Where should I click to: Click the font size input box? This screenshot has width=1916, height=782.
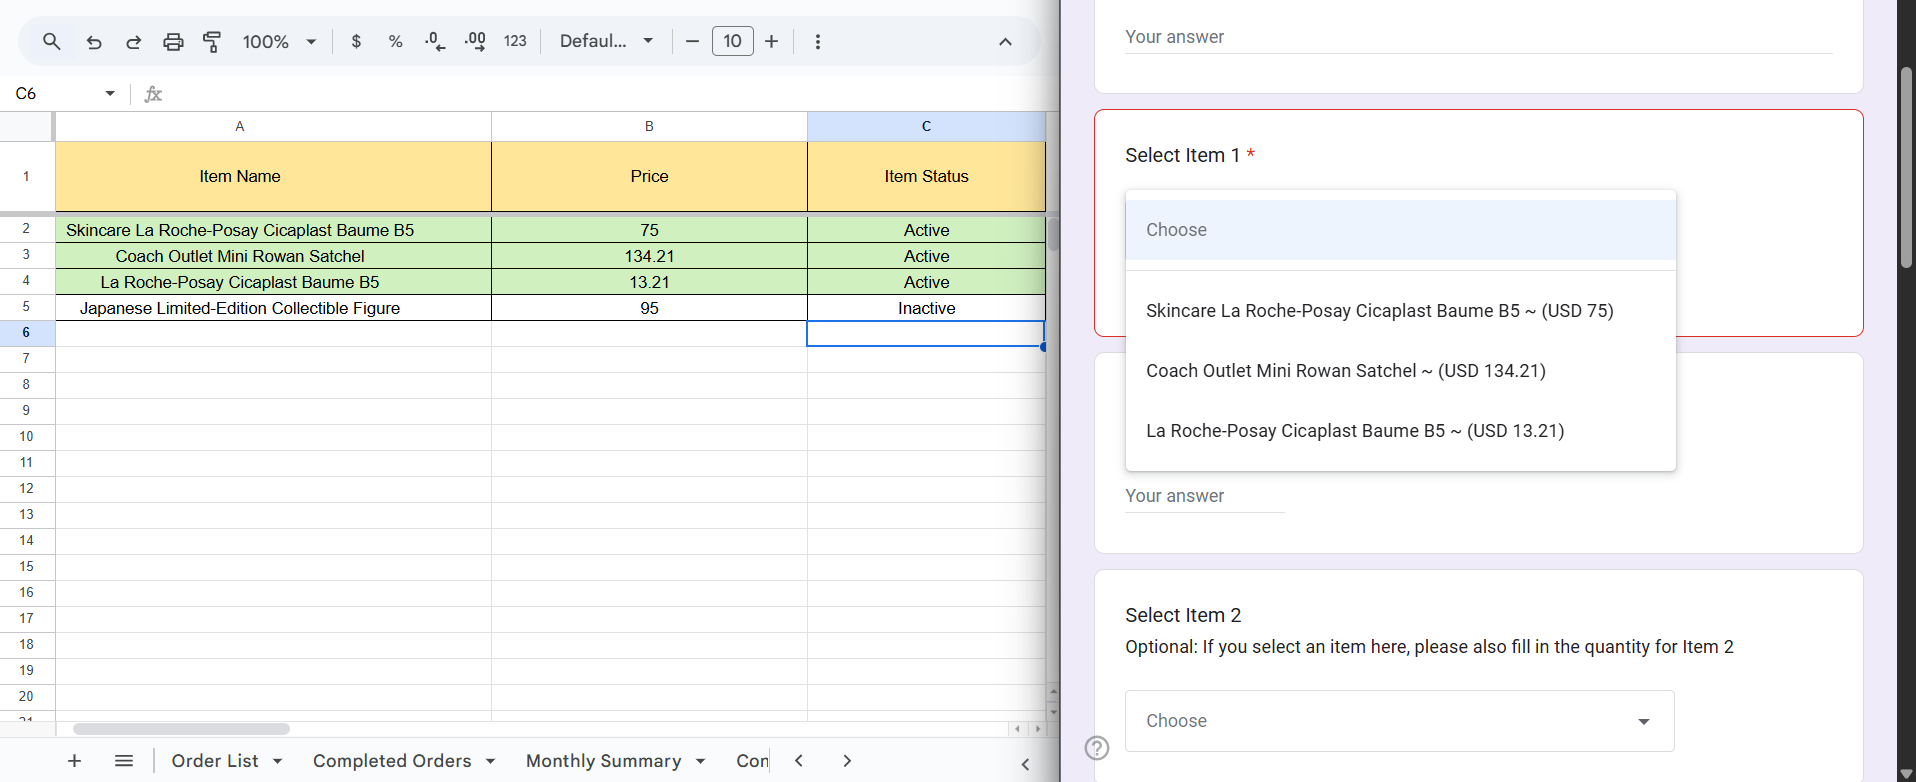point(732,42)
